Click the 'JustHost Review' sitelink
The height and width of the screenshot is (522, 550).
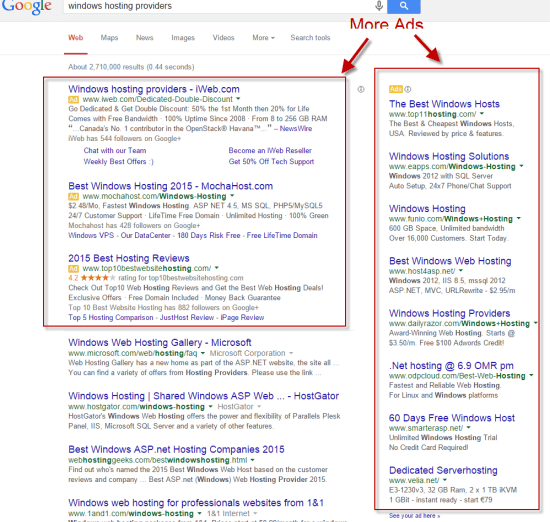[187, 317]
